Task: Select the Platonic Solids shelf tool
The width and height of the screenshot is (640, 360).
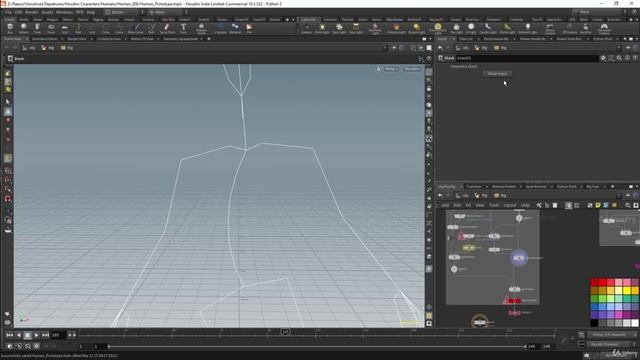Action: click(x=201, y=28)
